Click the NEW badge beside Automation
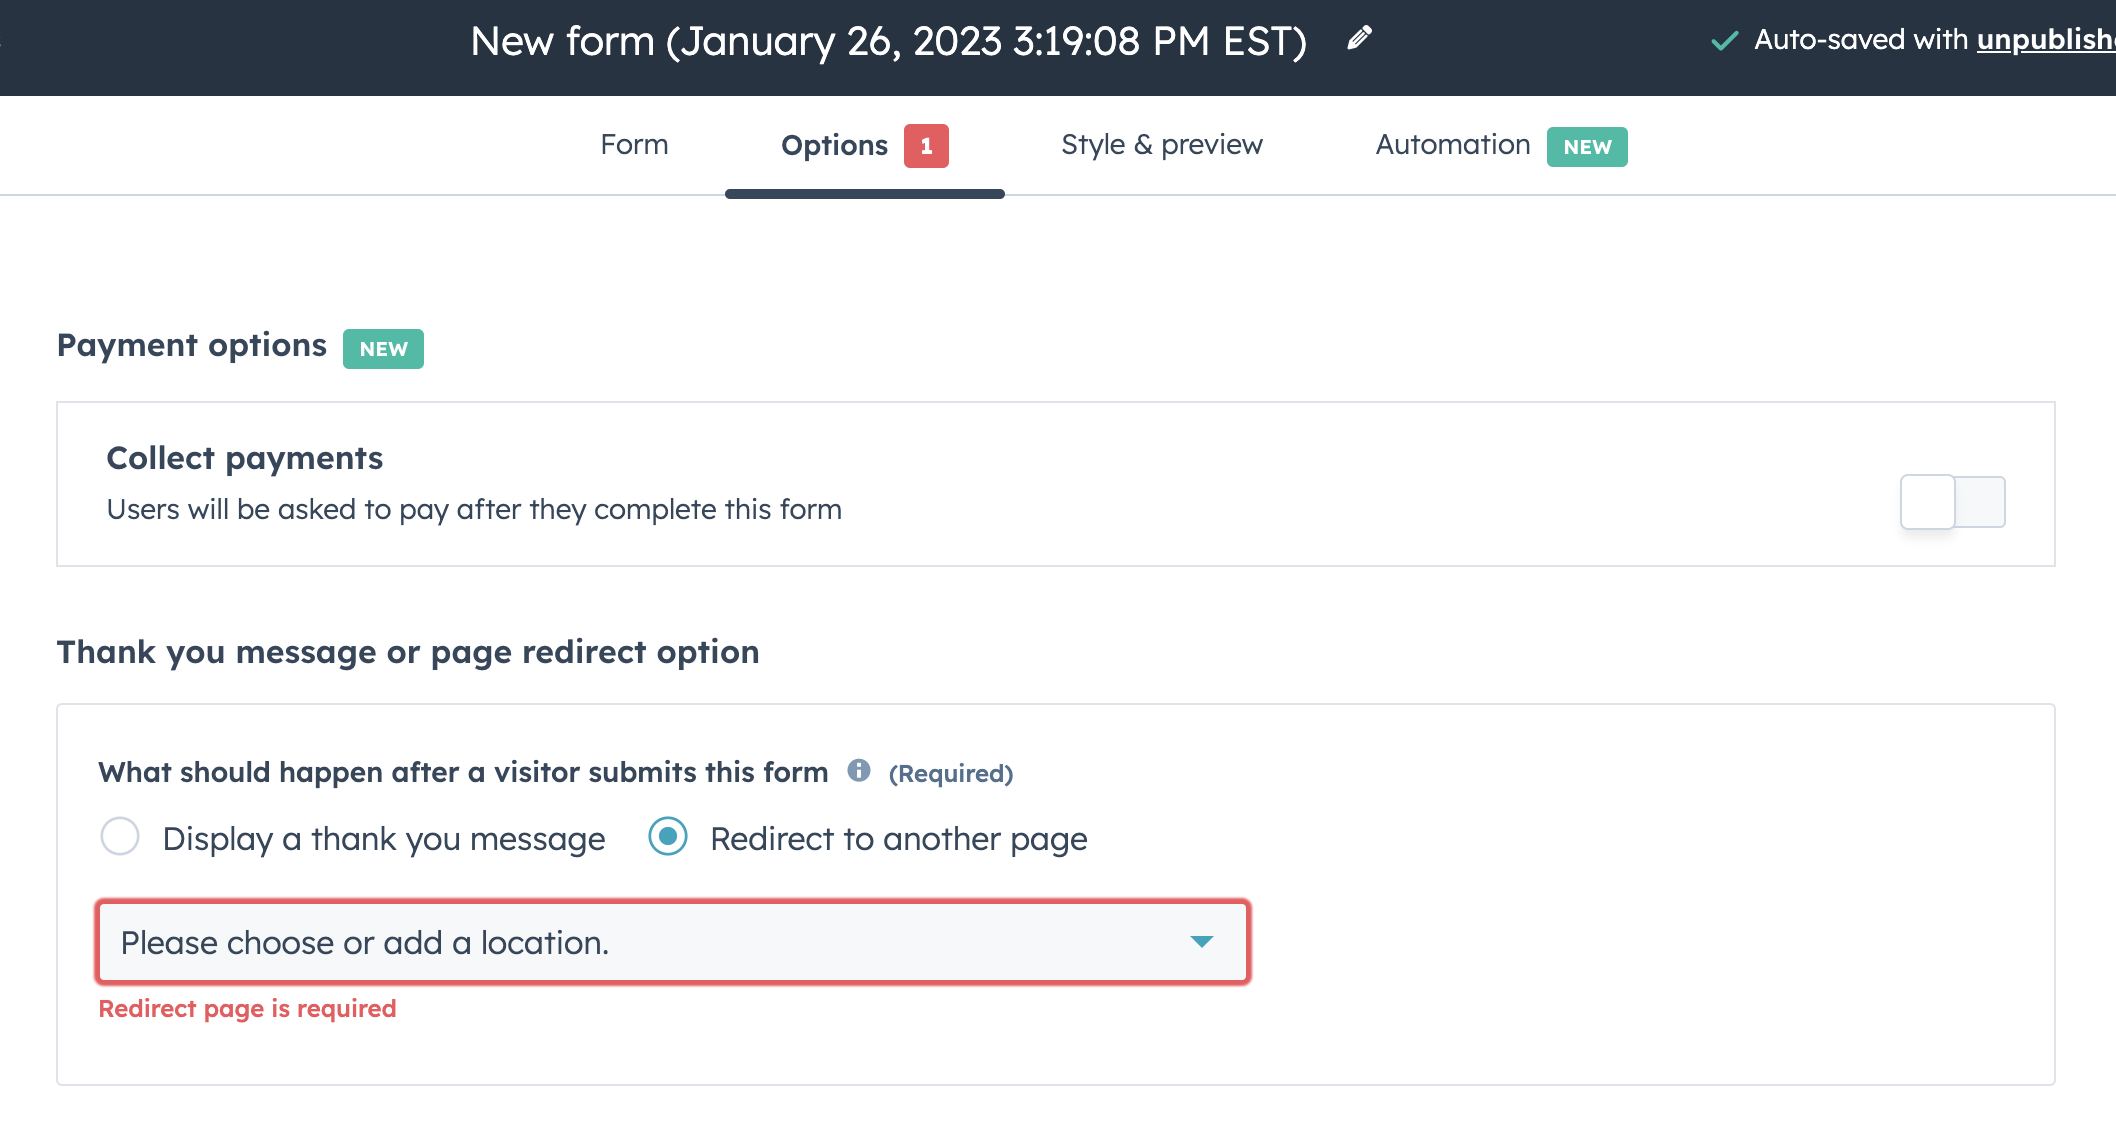Screen dimensions: 2116x1130 click(x=1587, y=147)
